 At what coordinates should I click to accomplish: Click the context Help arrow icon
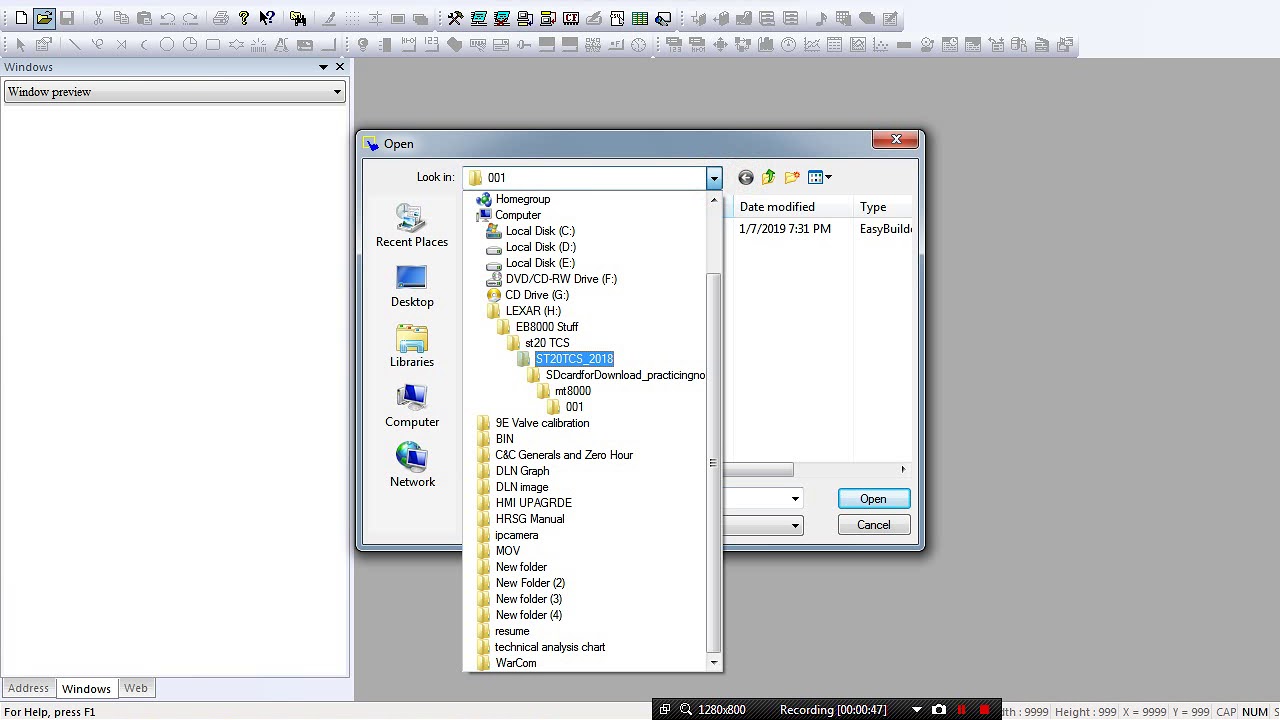point(267,18)
